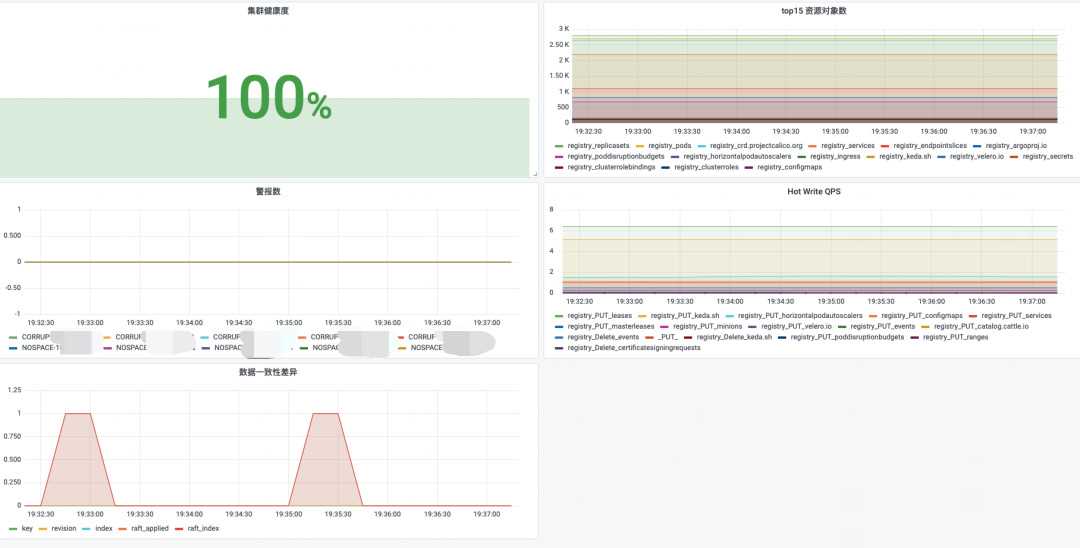The image size is (1080, 548).
Task: Toggle registry_pods legend entry
Action: click(669, 145)
